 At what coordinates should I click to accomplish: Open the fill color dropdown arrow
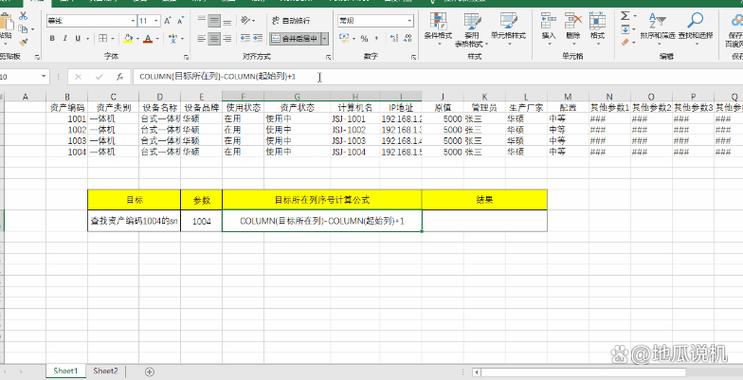pyautogui.click(x=137, y=39)
